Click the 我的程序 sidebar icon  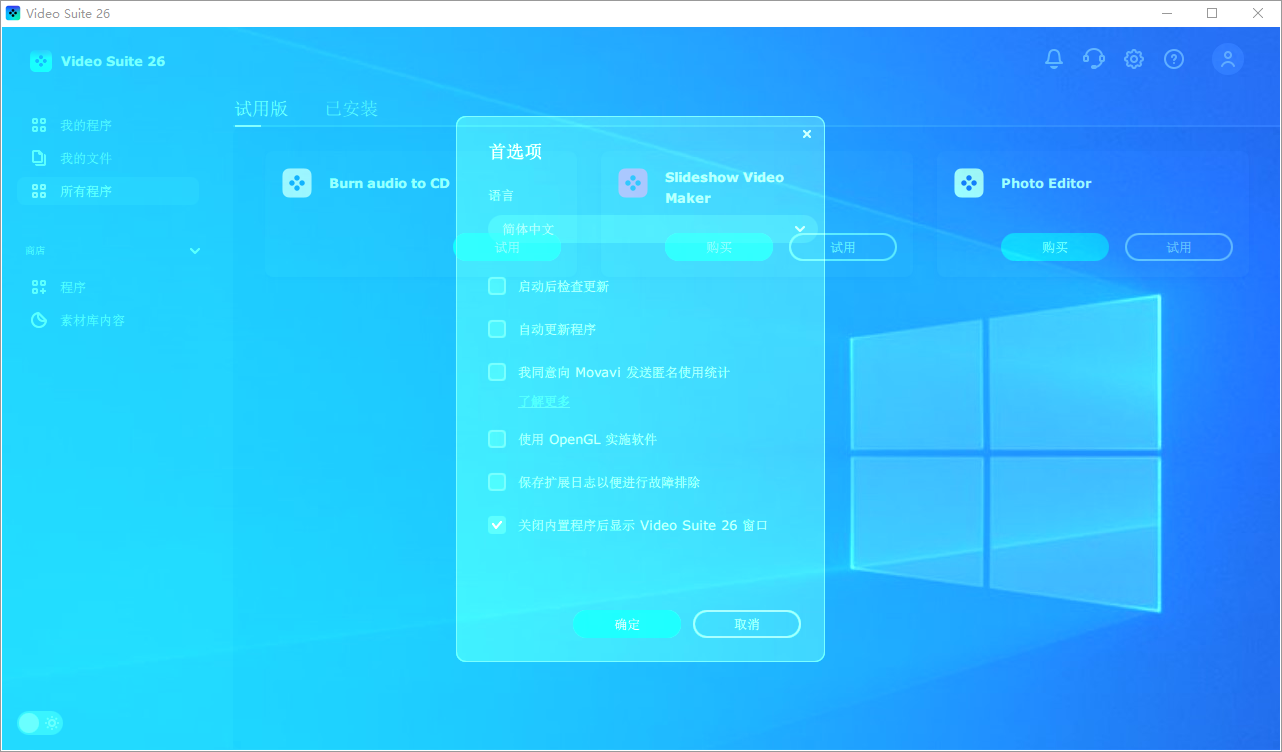[39, 125]
